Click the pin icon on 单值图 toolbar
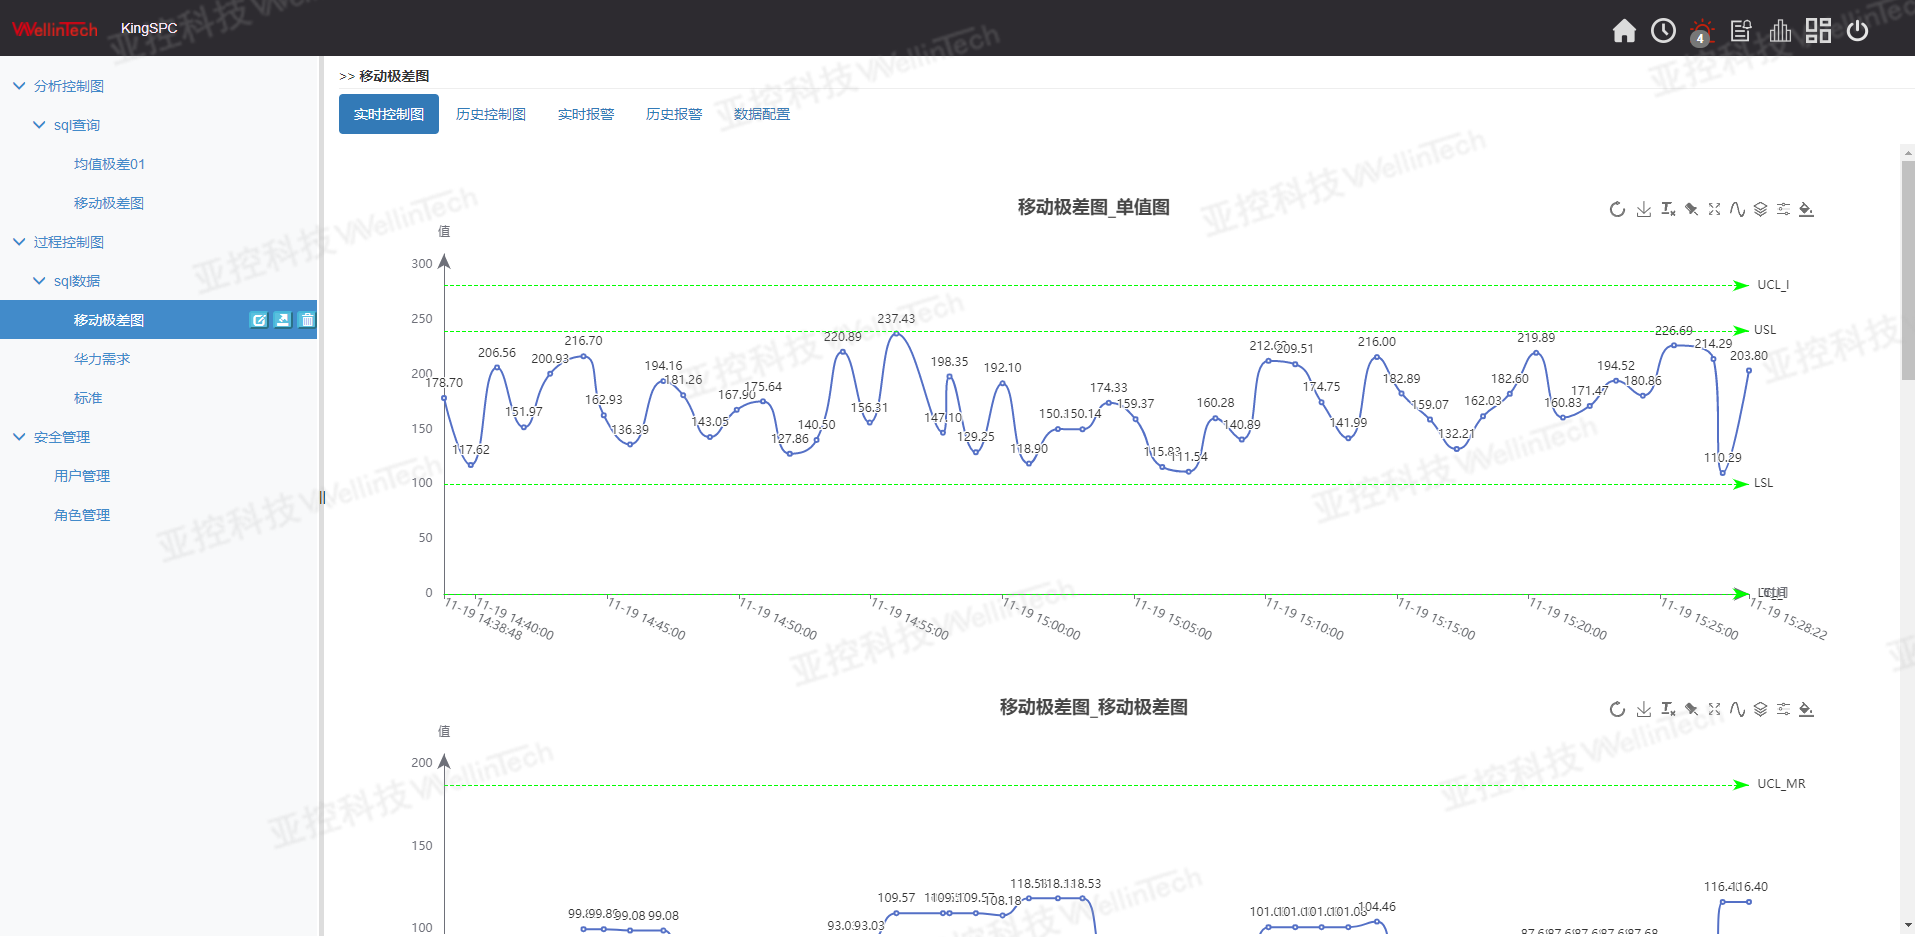Image resolution: width=1915 pixels, height=937 pixels. pos(1691,209)
